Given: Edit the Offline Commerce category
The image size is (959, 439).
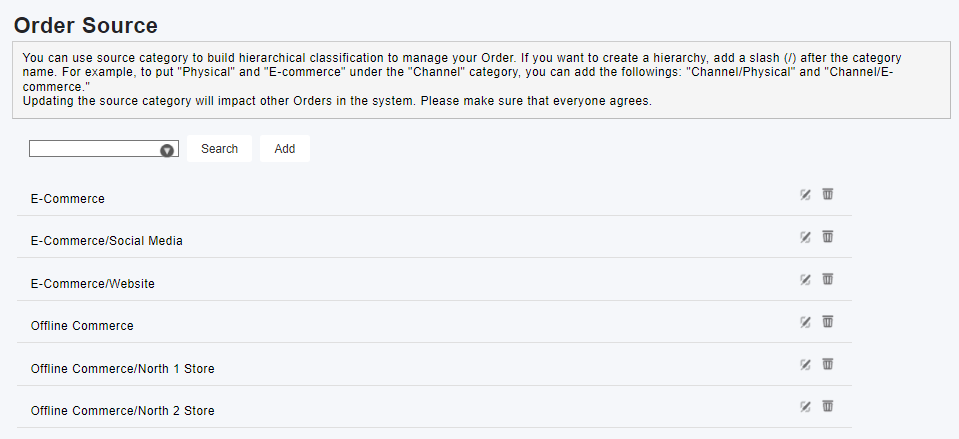Looking at the screenshot, I should point(805,322).
